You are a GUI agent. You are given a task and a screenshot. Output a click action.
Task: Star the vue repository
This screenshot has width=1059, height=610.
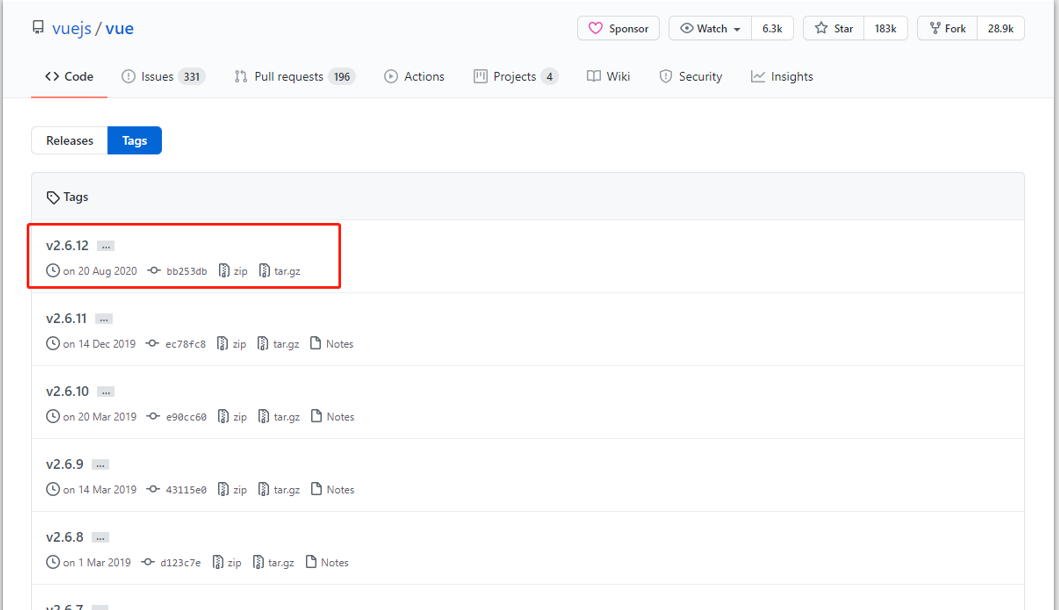833,28
